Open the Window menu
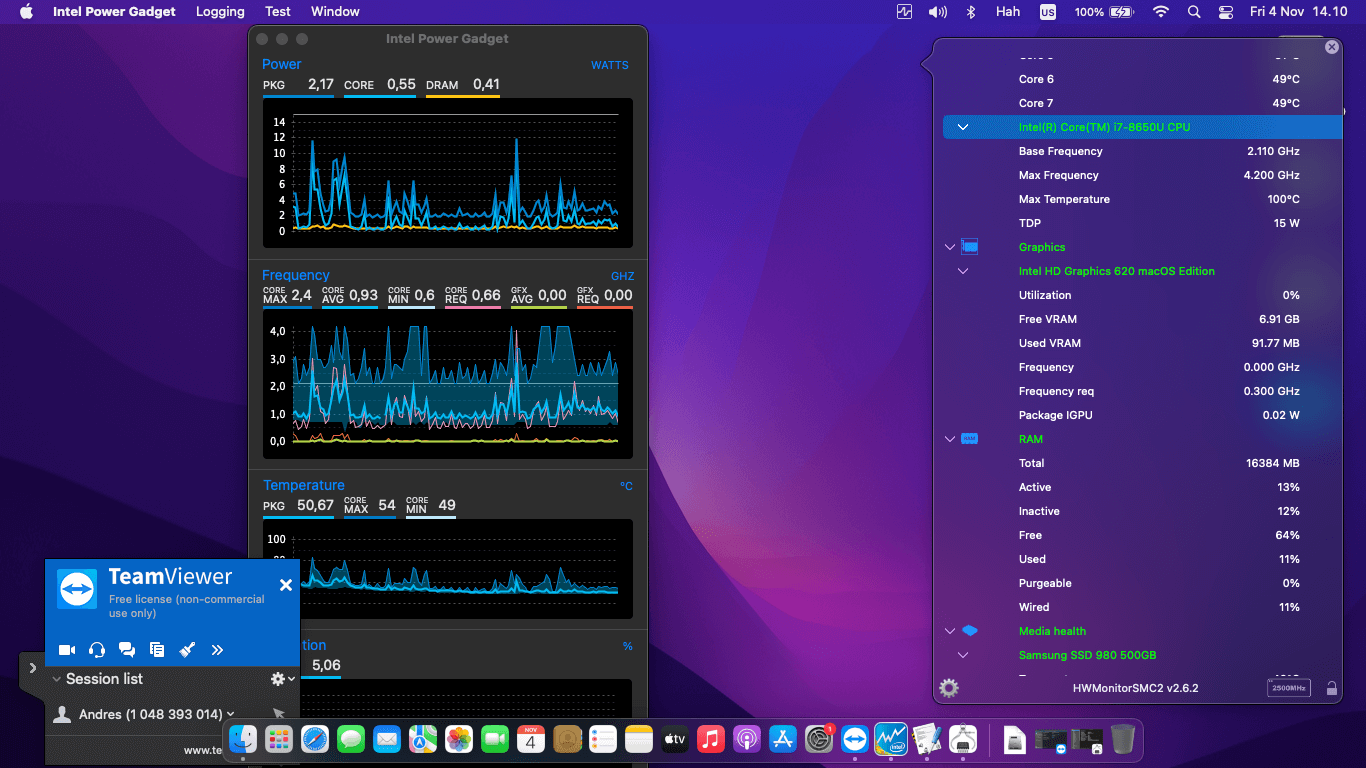This screenshot has width=1366, height=768. [335, 12]
